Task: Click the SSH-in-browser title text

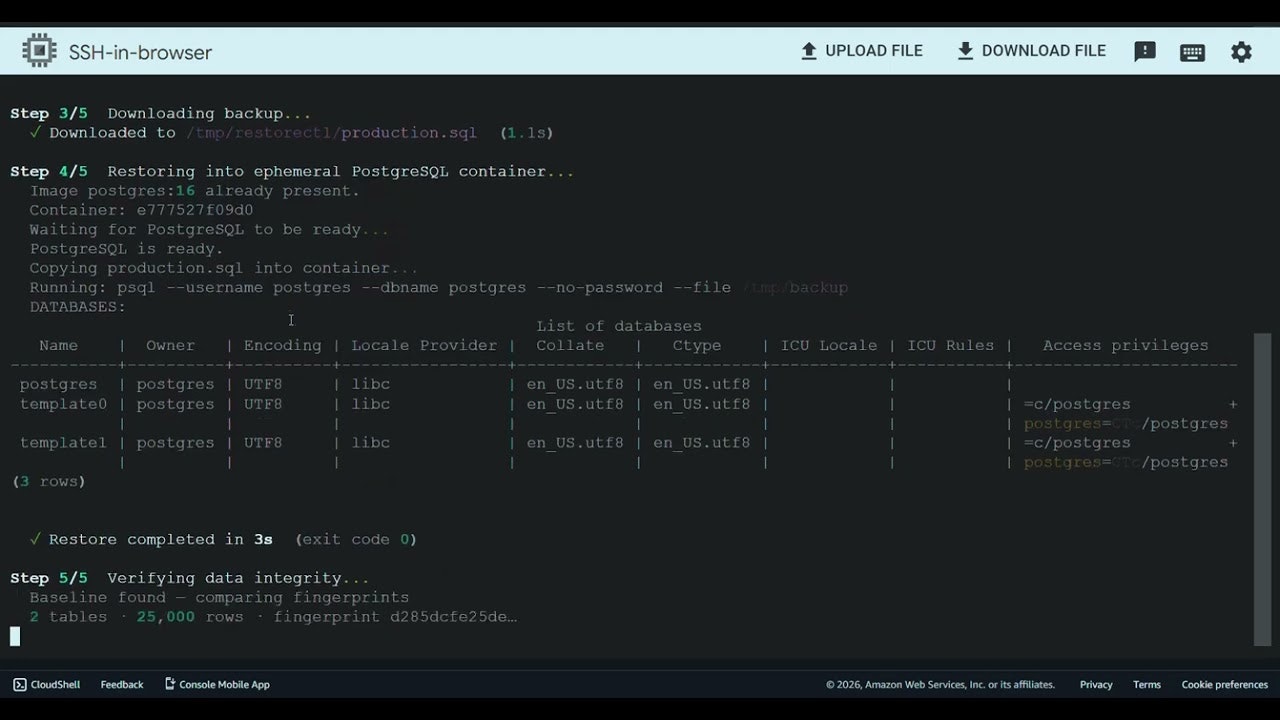Action: click(140, 52)
